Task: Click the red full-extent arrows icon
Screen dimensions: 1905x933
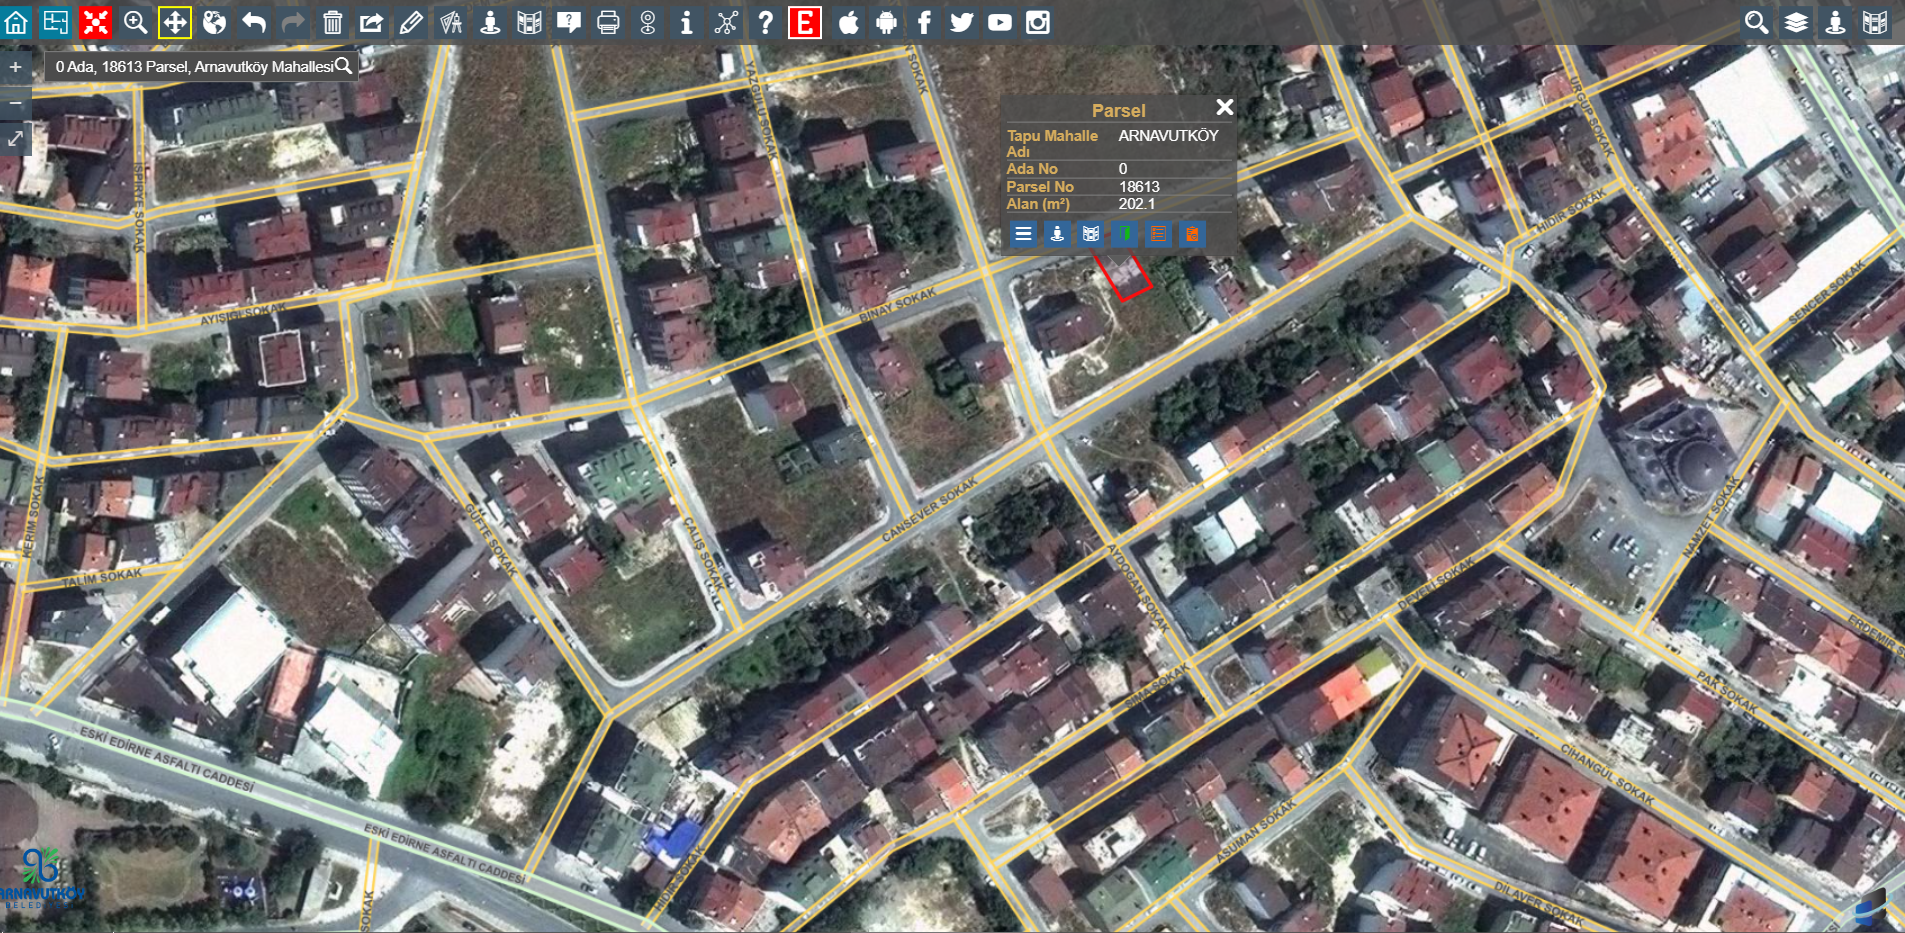Action: (x=95, y=22)
